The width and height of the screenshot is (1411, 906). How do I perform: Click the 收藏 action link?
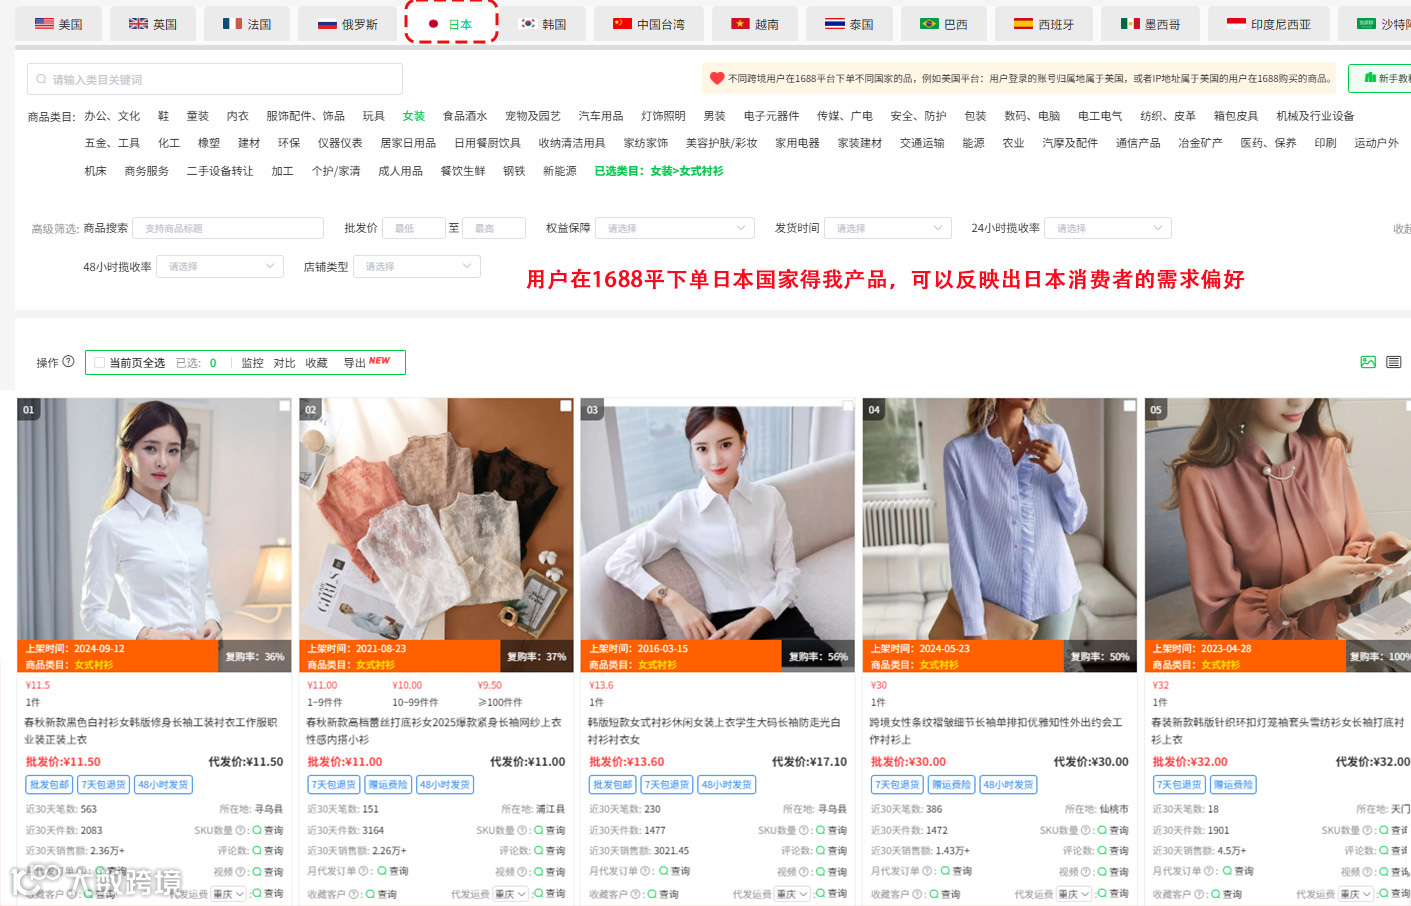316,363
